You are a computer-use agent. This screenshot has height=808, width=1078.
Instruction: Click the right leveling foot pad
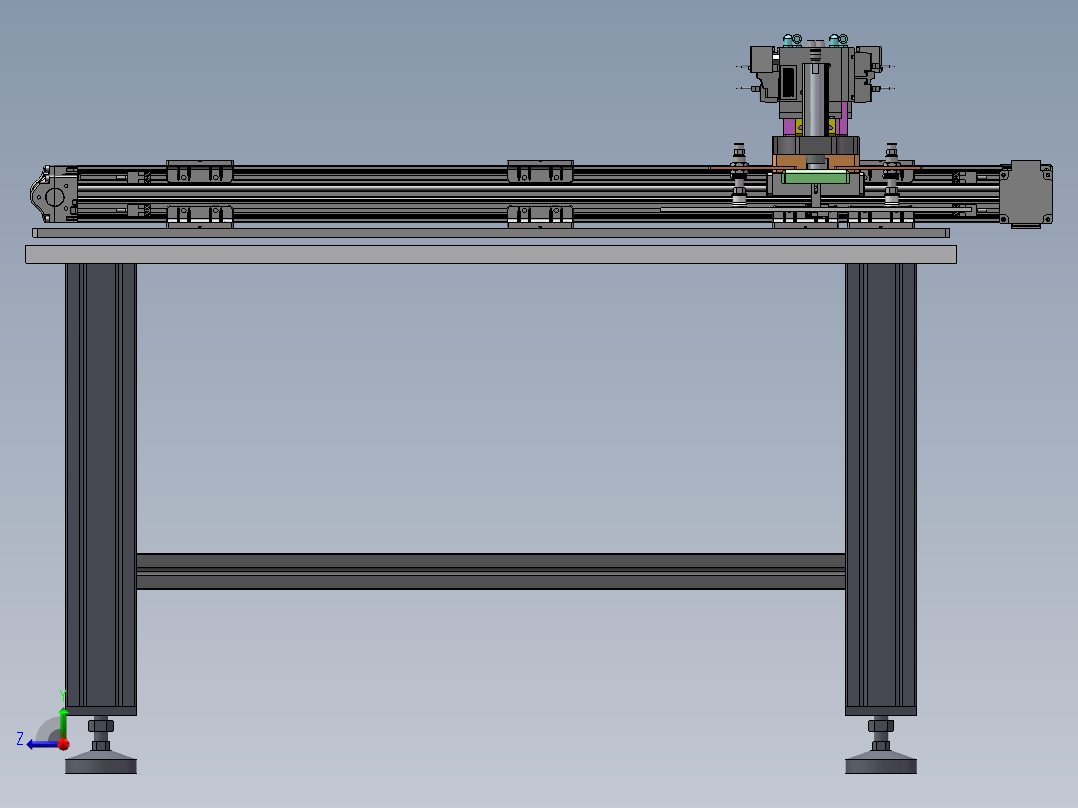(x=880, y=765)
